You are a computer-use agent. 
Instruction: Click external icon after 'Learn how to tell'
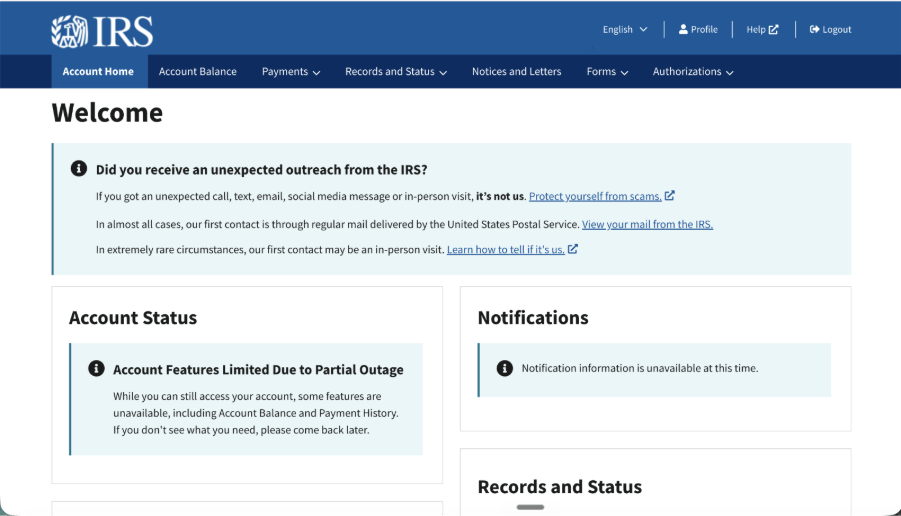572,249
